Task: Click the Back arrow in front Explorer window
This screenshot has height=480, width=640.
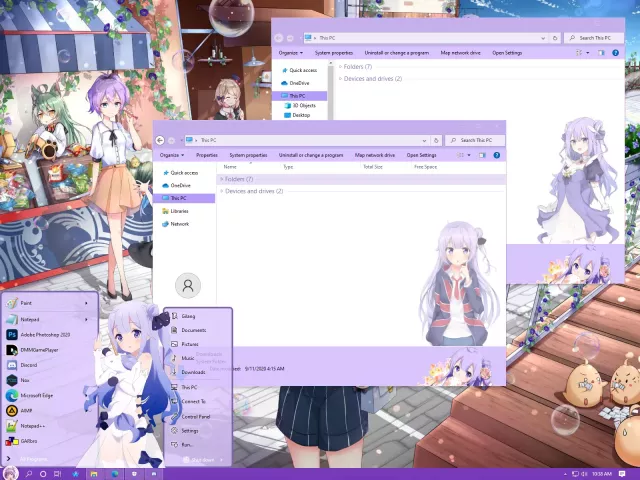Action: point(160,140)
